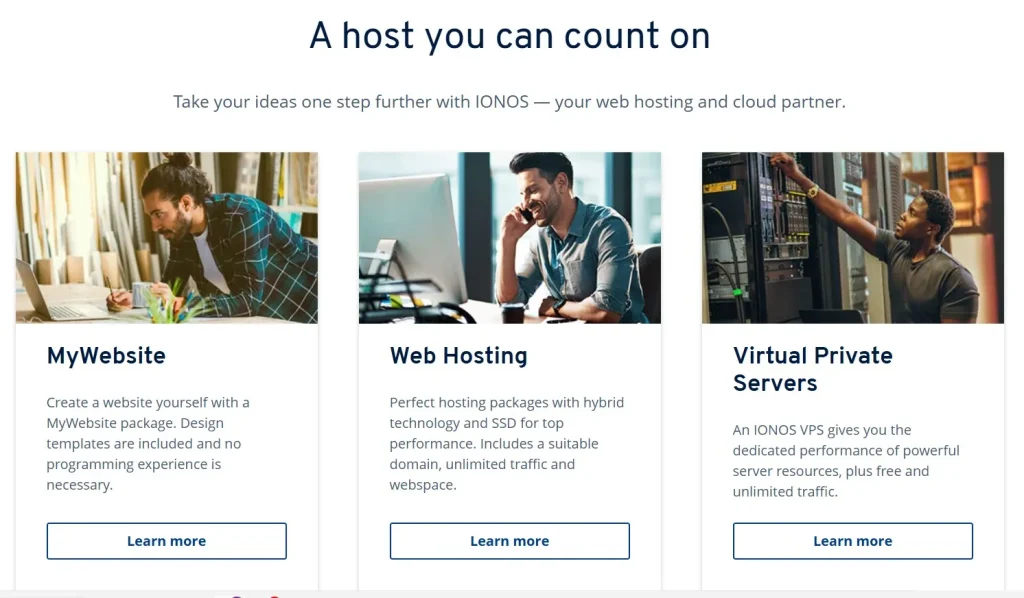1024x598 pixels.
Task: Click the 'A host you can count on' heading
Action: 509,35
